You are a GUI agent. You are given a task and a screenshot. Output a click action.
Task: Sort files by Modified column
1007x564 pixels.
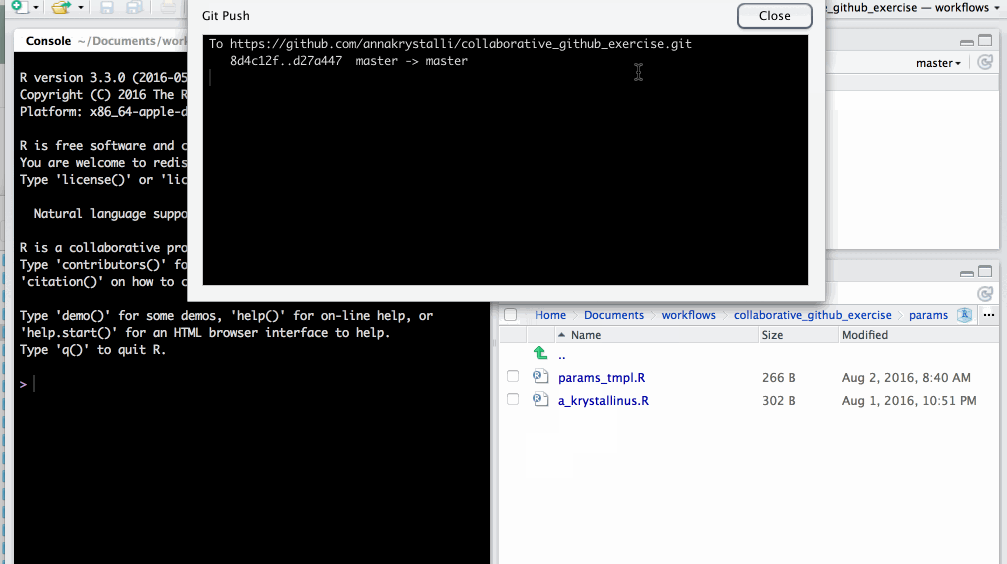tap(918, 335)
